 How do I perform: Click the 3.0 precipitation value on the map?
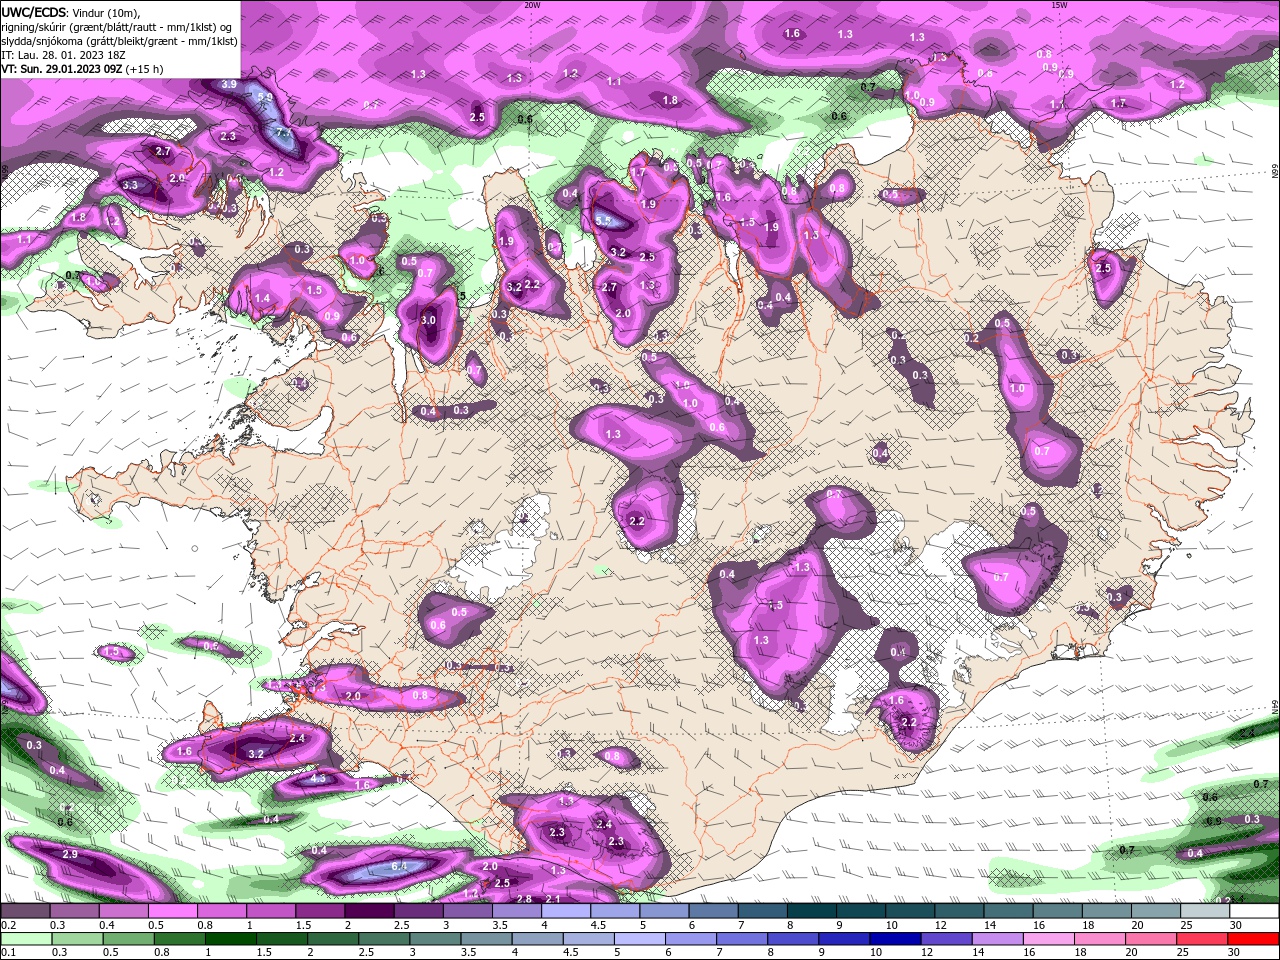(428, 320)
